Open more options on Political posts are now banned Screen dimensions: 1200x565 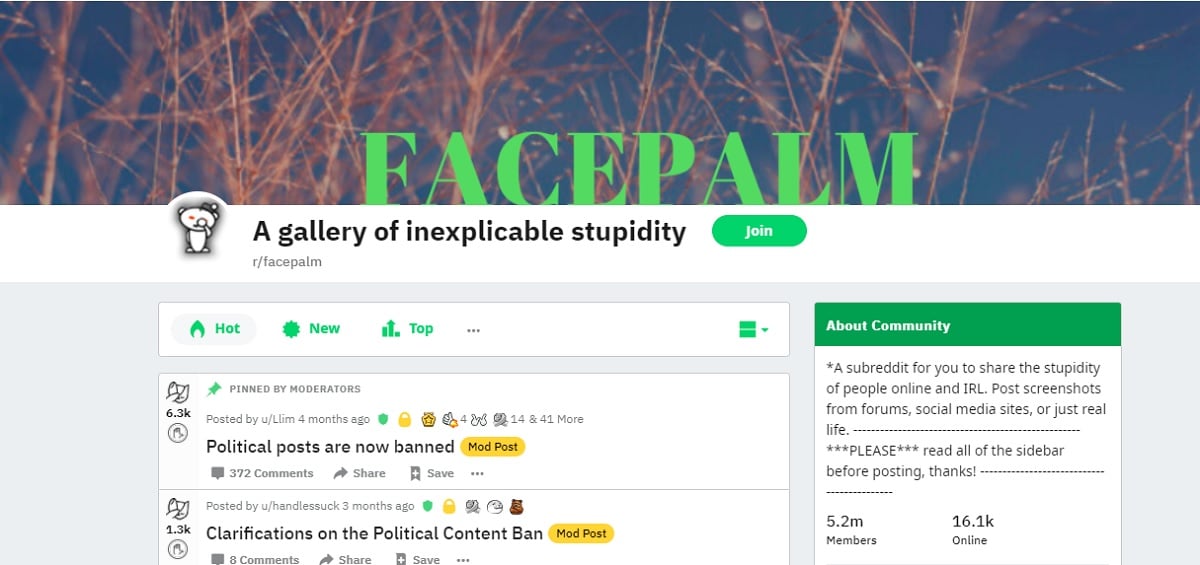tap(478, 473)
